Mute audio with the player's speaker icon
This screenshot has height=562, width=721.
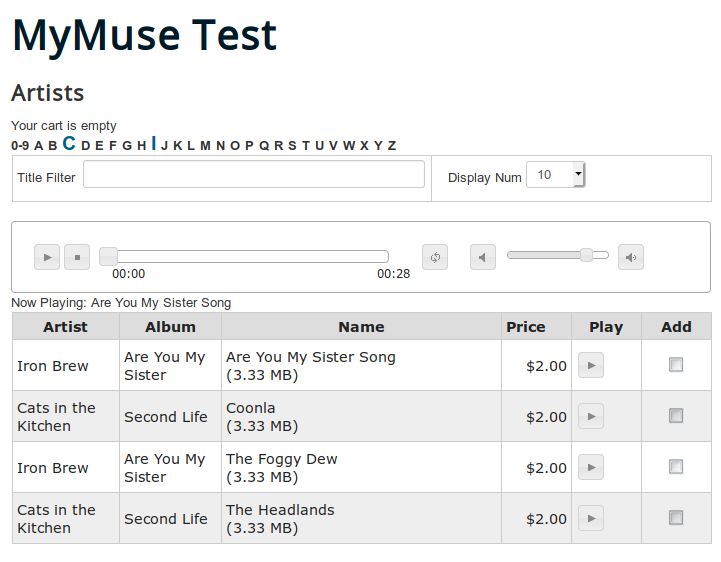pyautogui.click(x=483, y=257)
